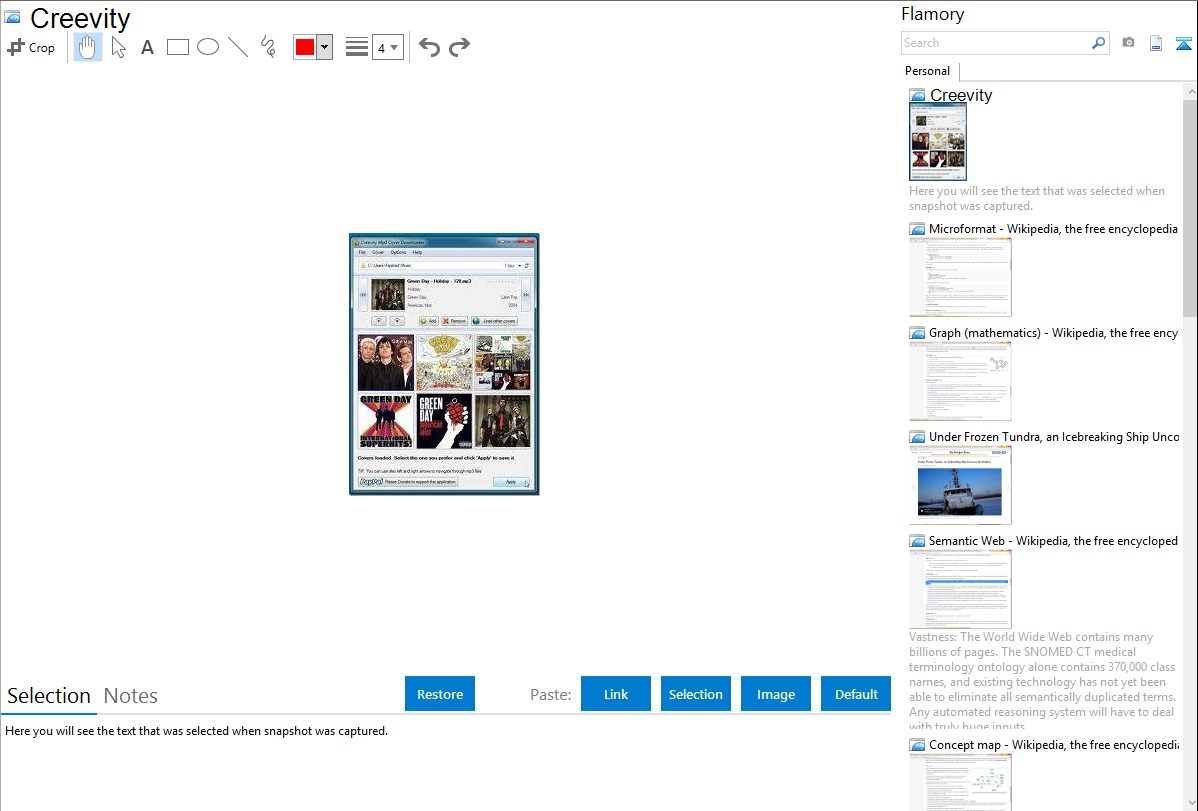Click the icon beside Concept map title
Viewport: 1198px width, 811px height.
[917, 744]
